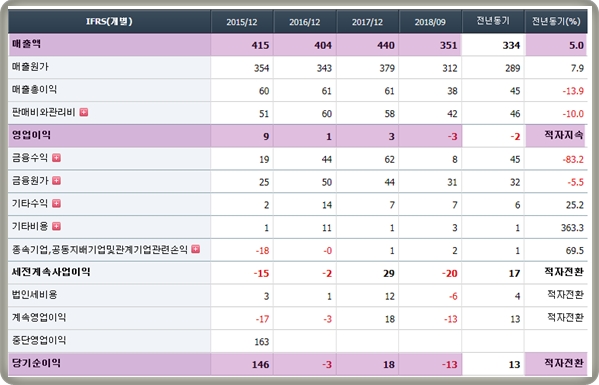This screenshot has width=599, height=385.
Task: Click 금융원가 value 50
Action: 327,182
